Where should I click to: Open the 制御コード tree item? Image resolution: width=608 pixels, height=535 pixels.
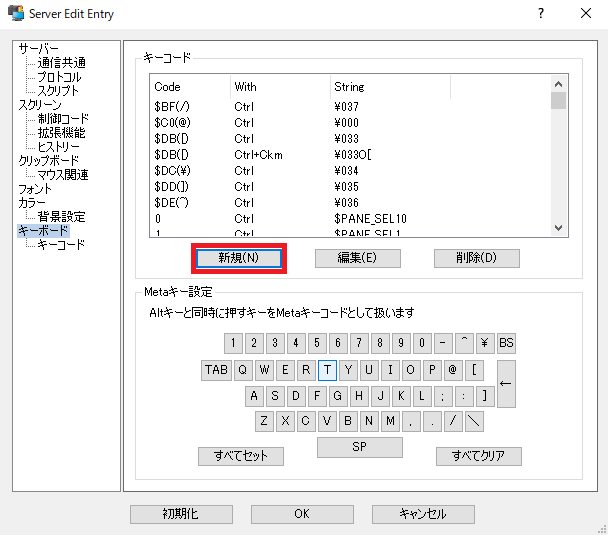point(63,119)
